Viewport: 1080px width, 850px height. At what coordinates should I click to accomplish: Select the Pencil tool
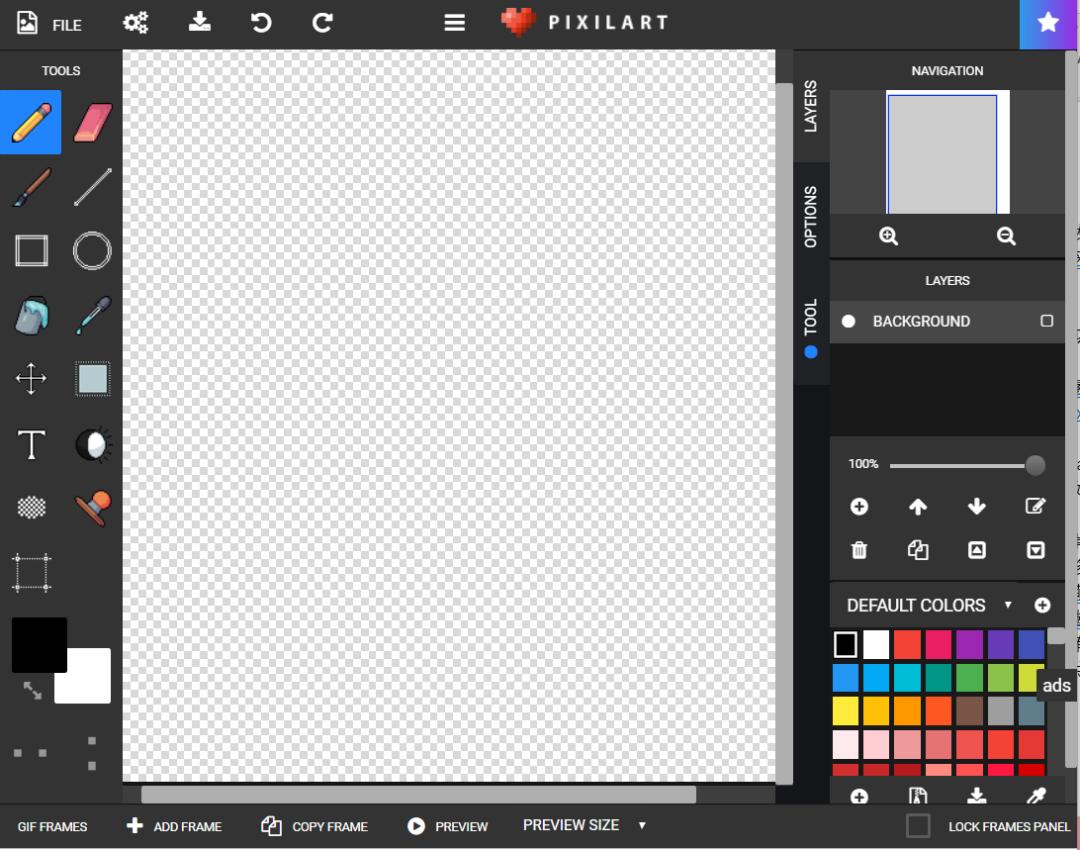pyautogui.click(x=31, y=122)
